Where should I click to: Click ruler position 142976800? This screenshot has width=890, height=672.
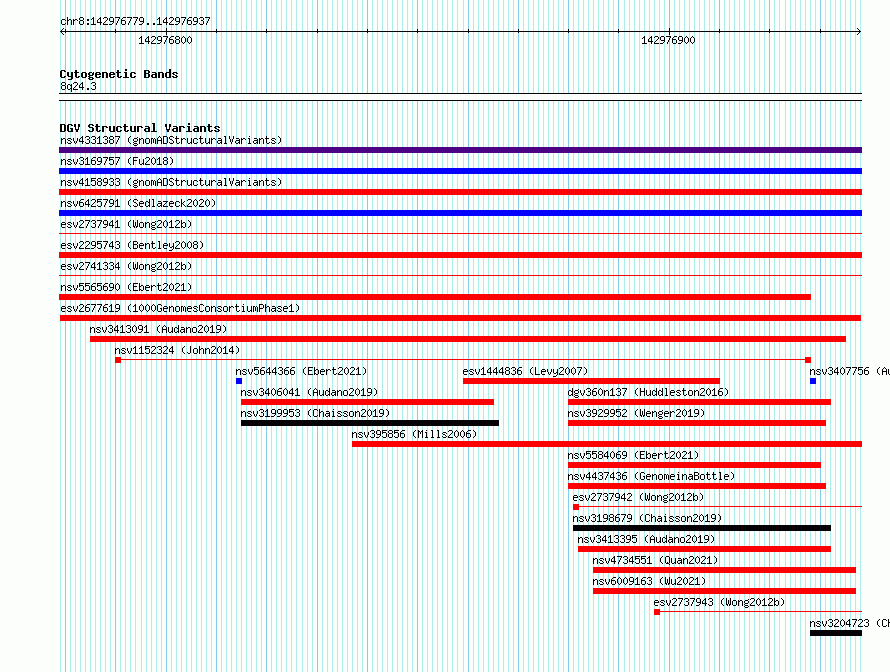point(165,40)
